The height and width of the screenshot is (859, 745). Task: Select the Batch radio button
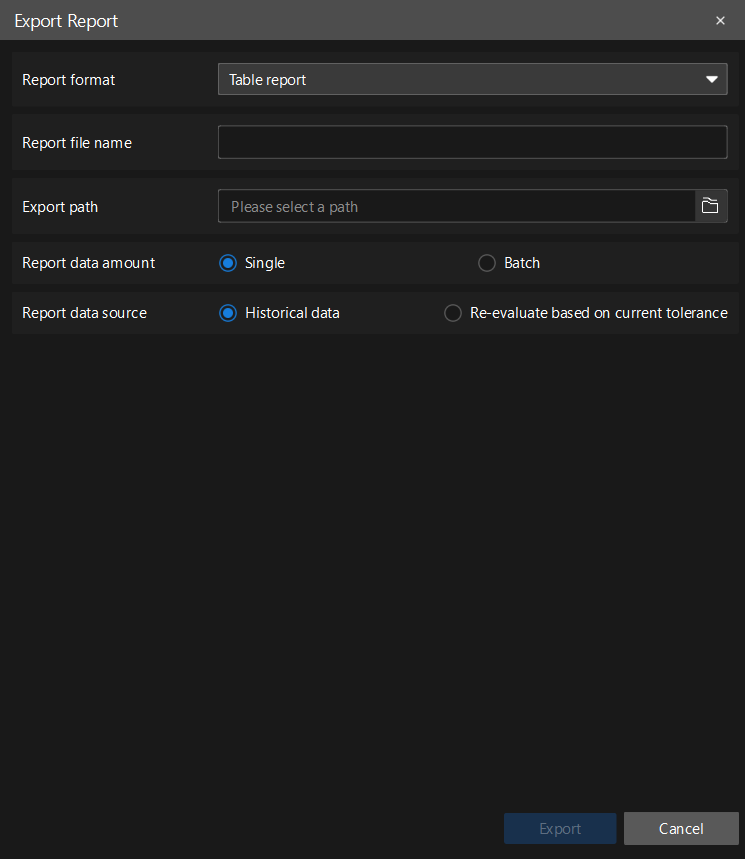pos(487,262)
